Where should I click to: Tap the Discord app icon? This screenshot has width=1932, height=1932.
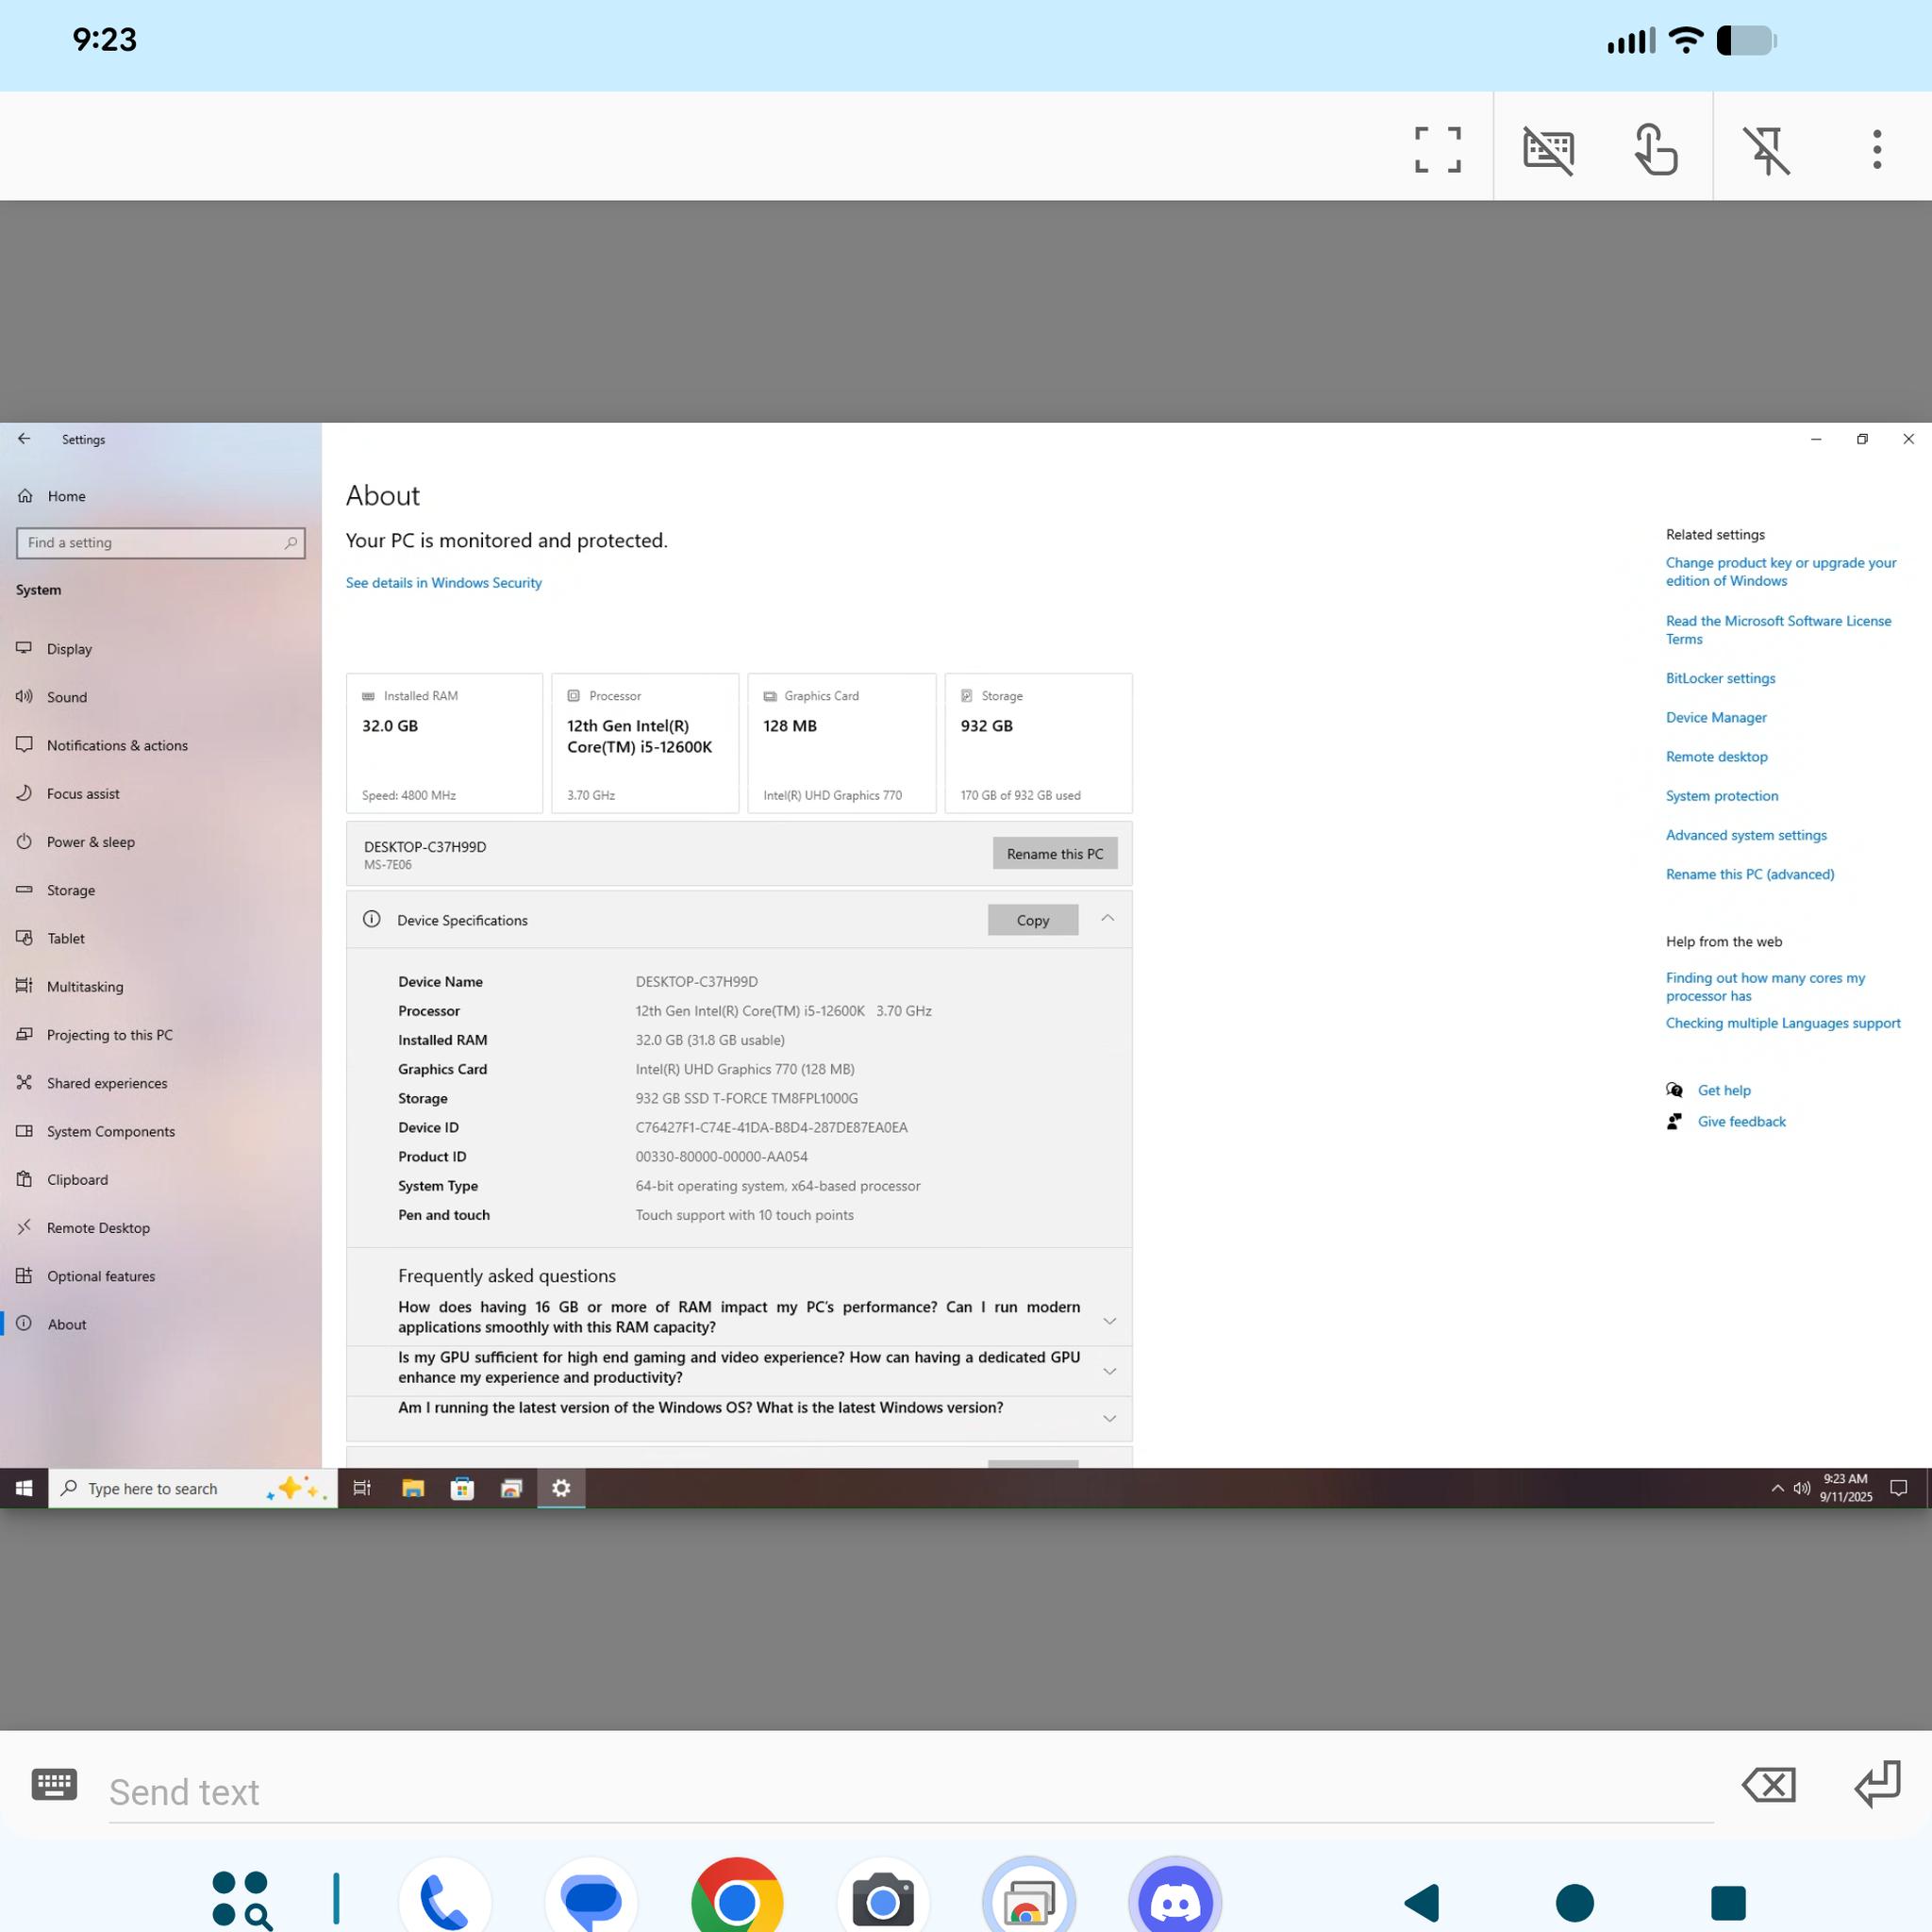coord(1175,1901)
